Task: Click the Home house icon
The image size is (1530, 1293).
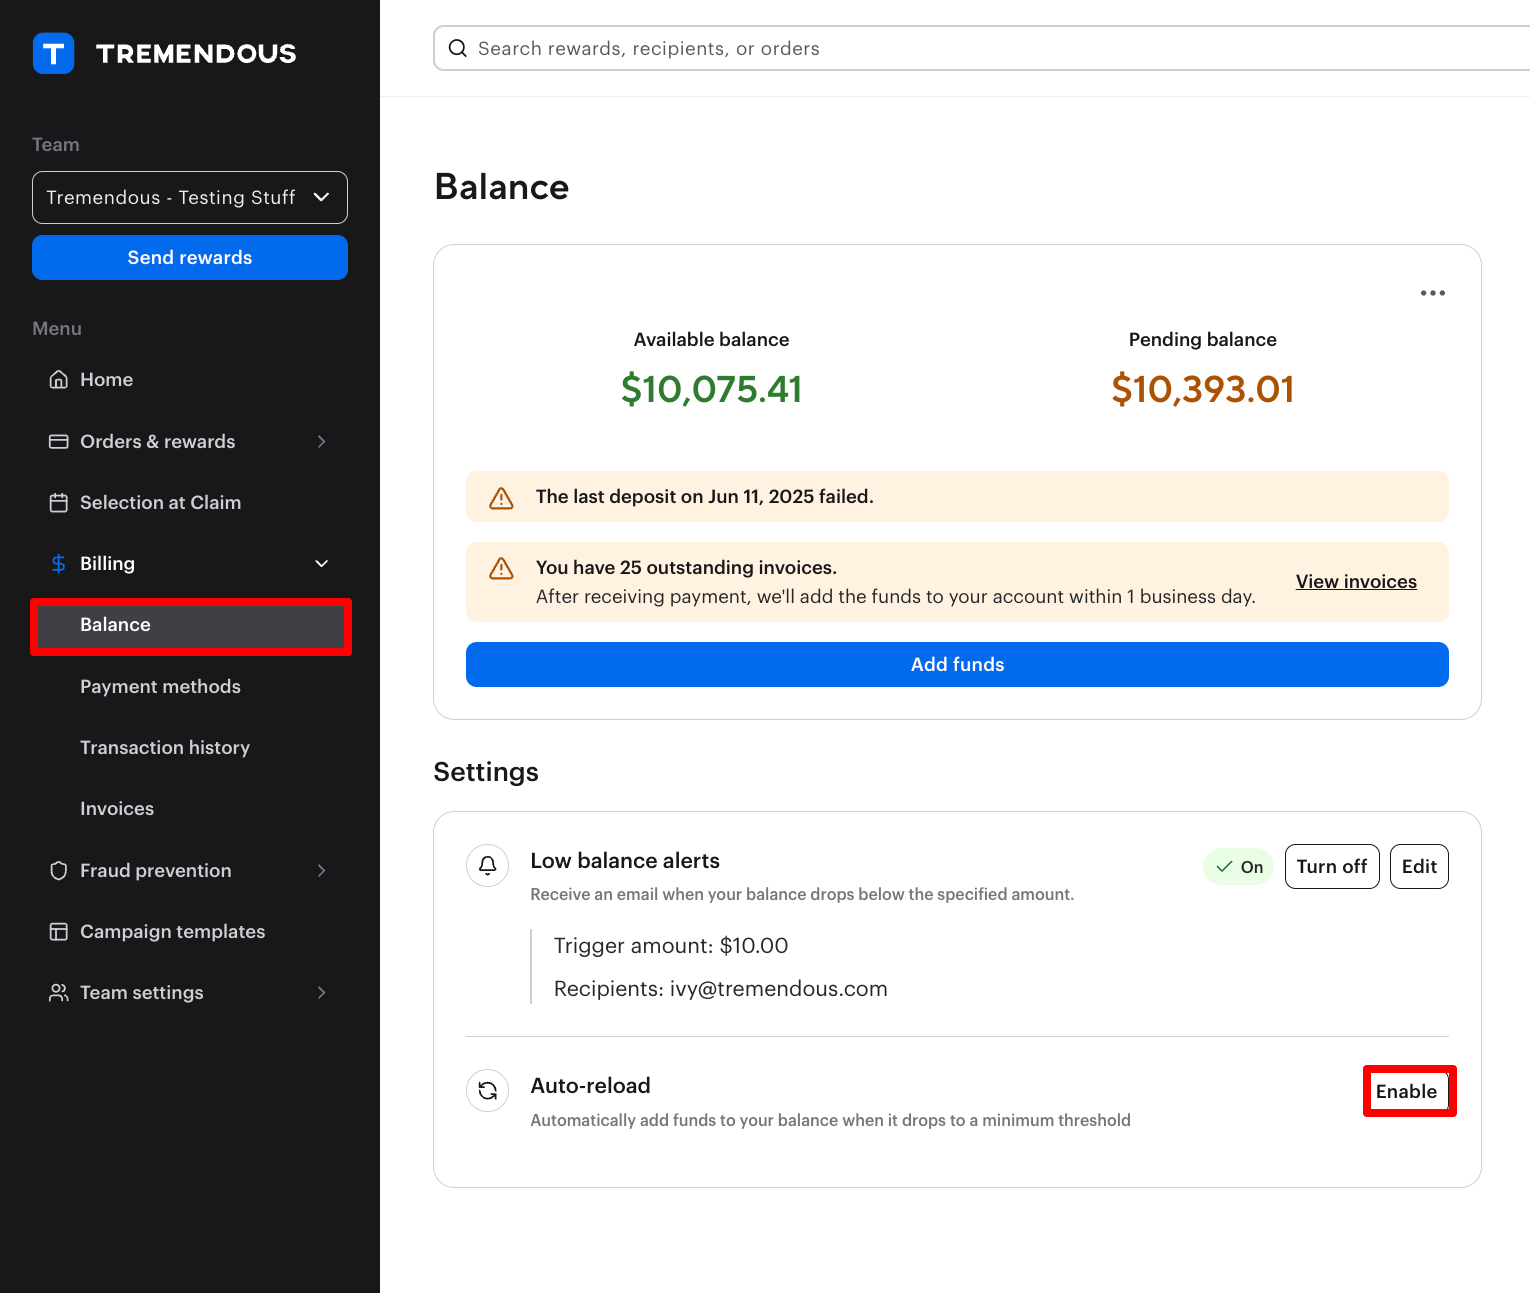Action: [59, 379]
